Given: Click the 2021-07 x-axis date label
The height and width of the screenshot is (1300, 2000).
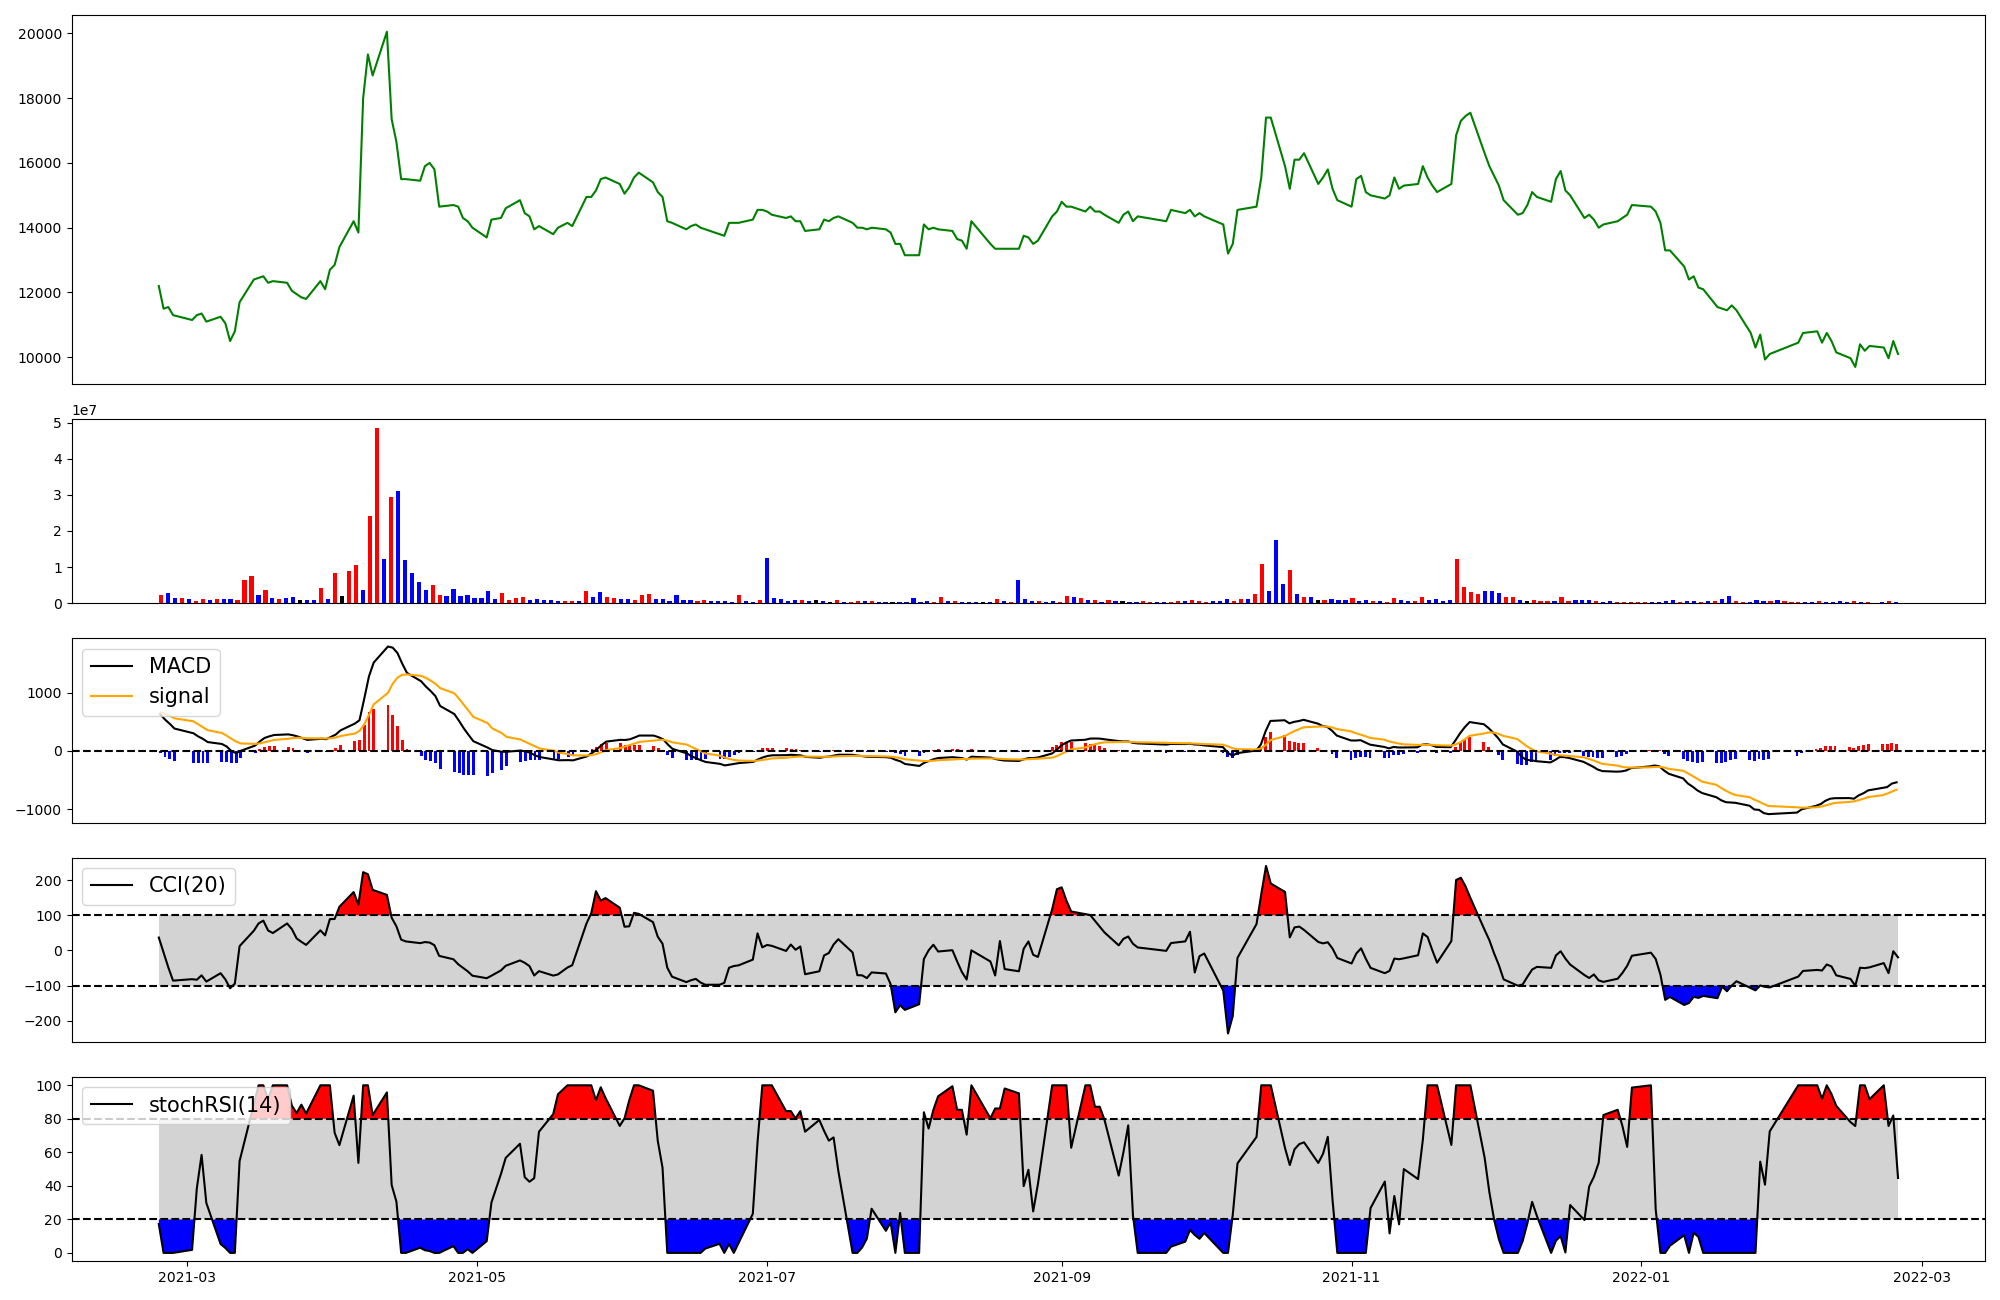Looking at the screenshot, I should click(767, 1277).
